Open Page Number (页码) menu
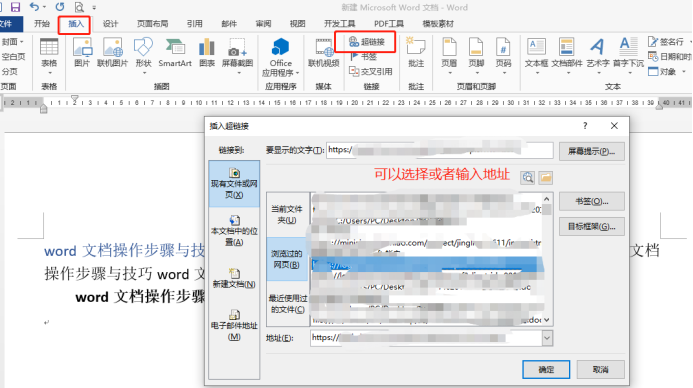The image size is (693, 388). click(503, 56)
